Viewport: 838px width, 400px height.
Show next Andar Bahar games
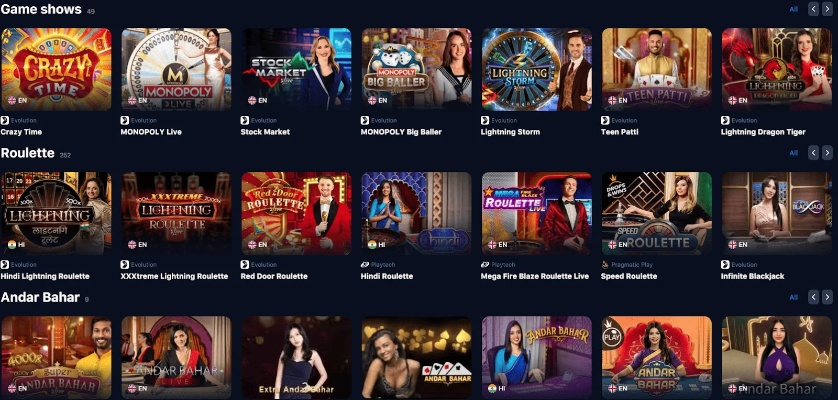tap(827, 297)
